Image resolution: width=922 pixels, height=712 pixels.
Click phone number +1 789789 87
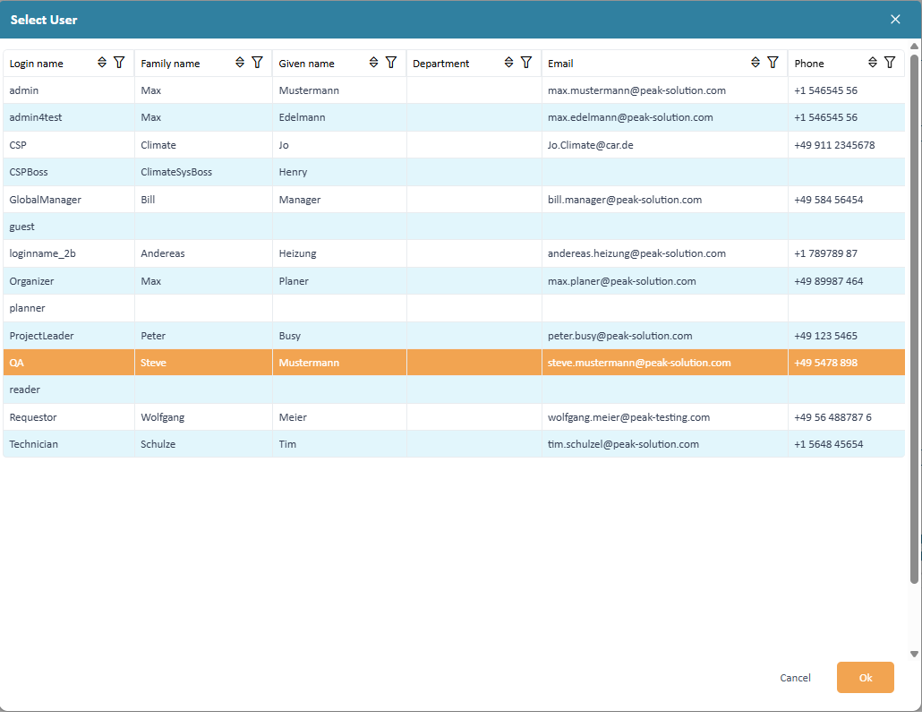click(x=826, y=254)
